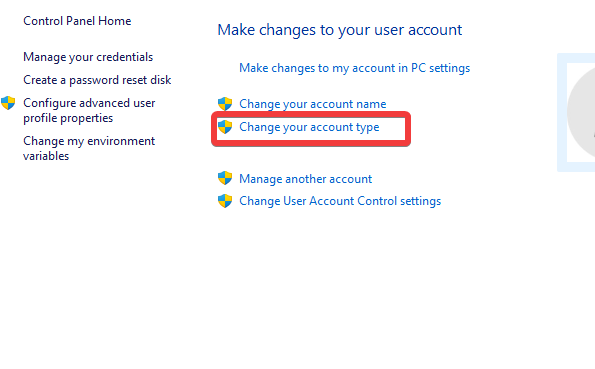Click the light blue frame around the account picture

coord(562,112)
